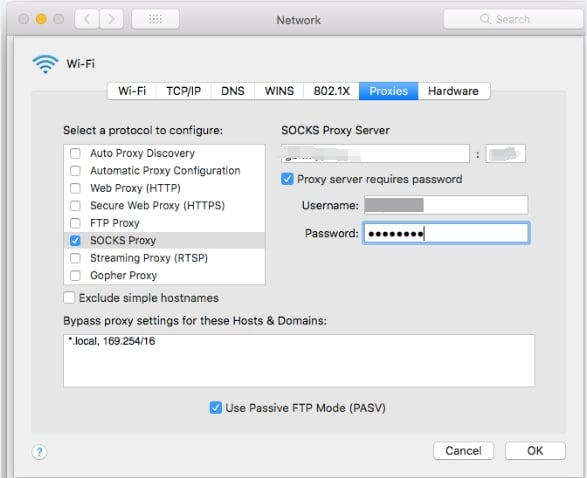The image size is (587, 478).
Task: Enable Auto Proxy Discovery checkbox
Action: [75, 153]
